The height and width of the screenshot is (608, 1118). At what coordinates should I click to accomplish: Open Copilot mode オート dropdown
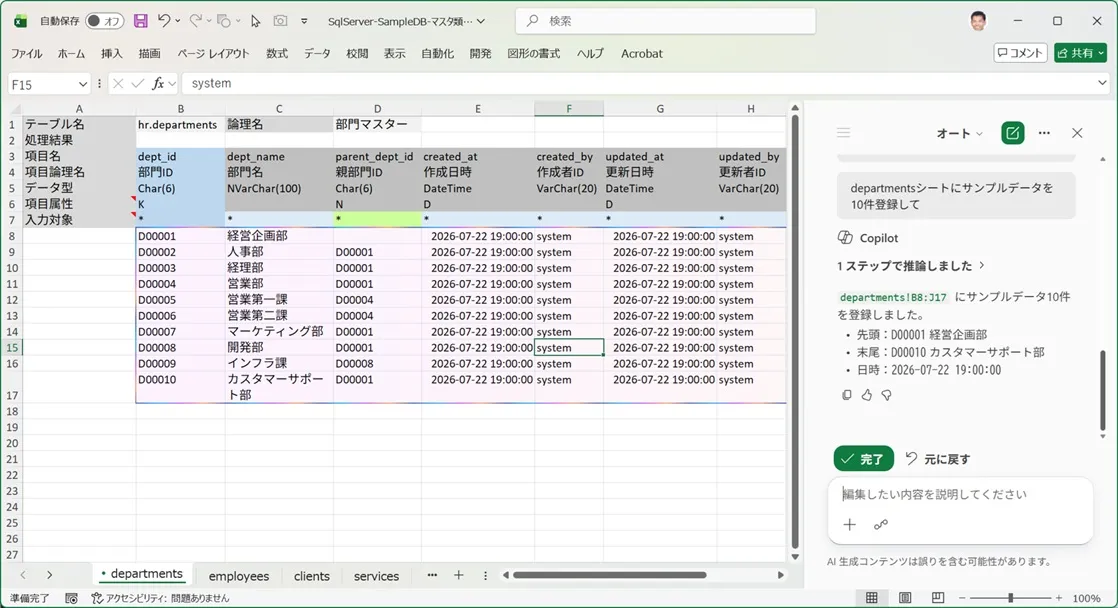(959, 133)
